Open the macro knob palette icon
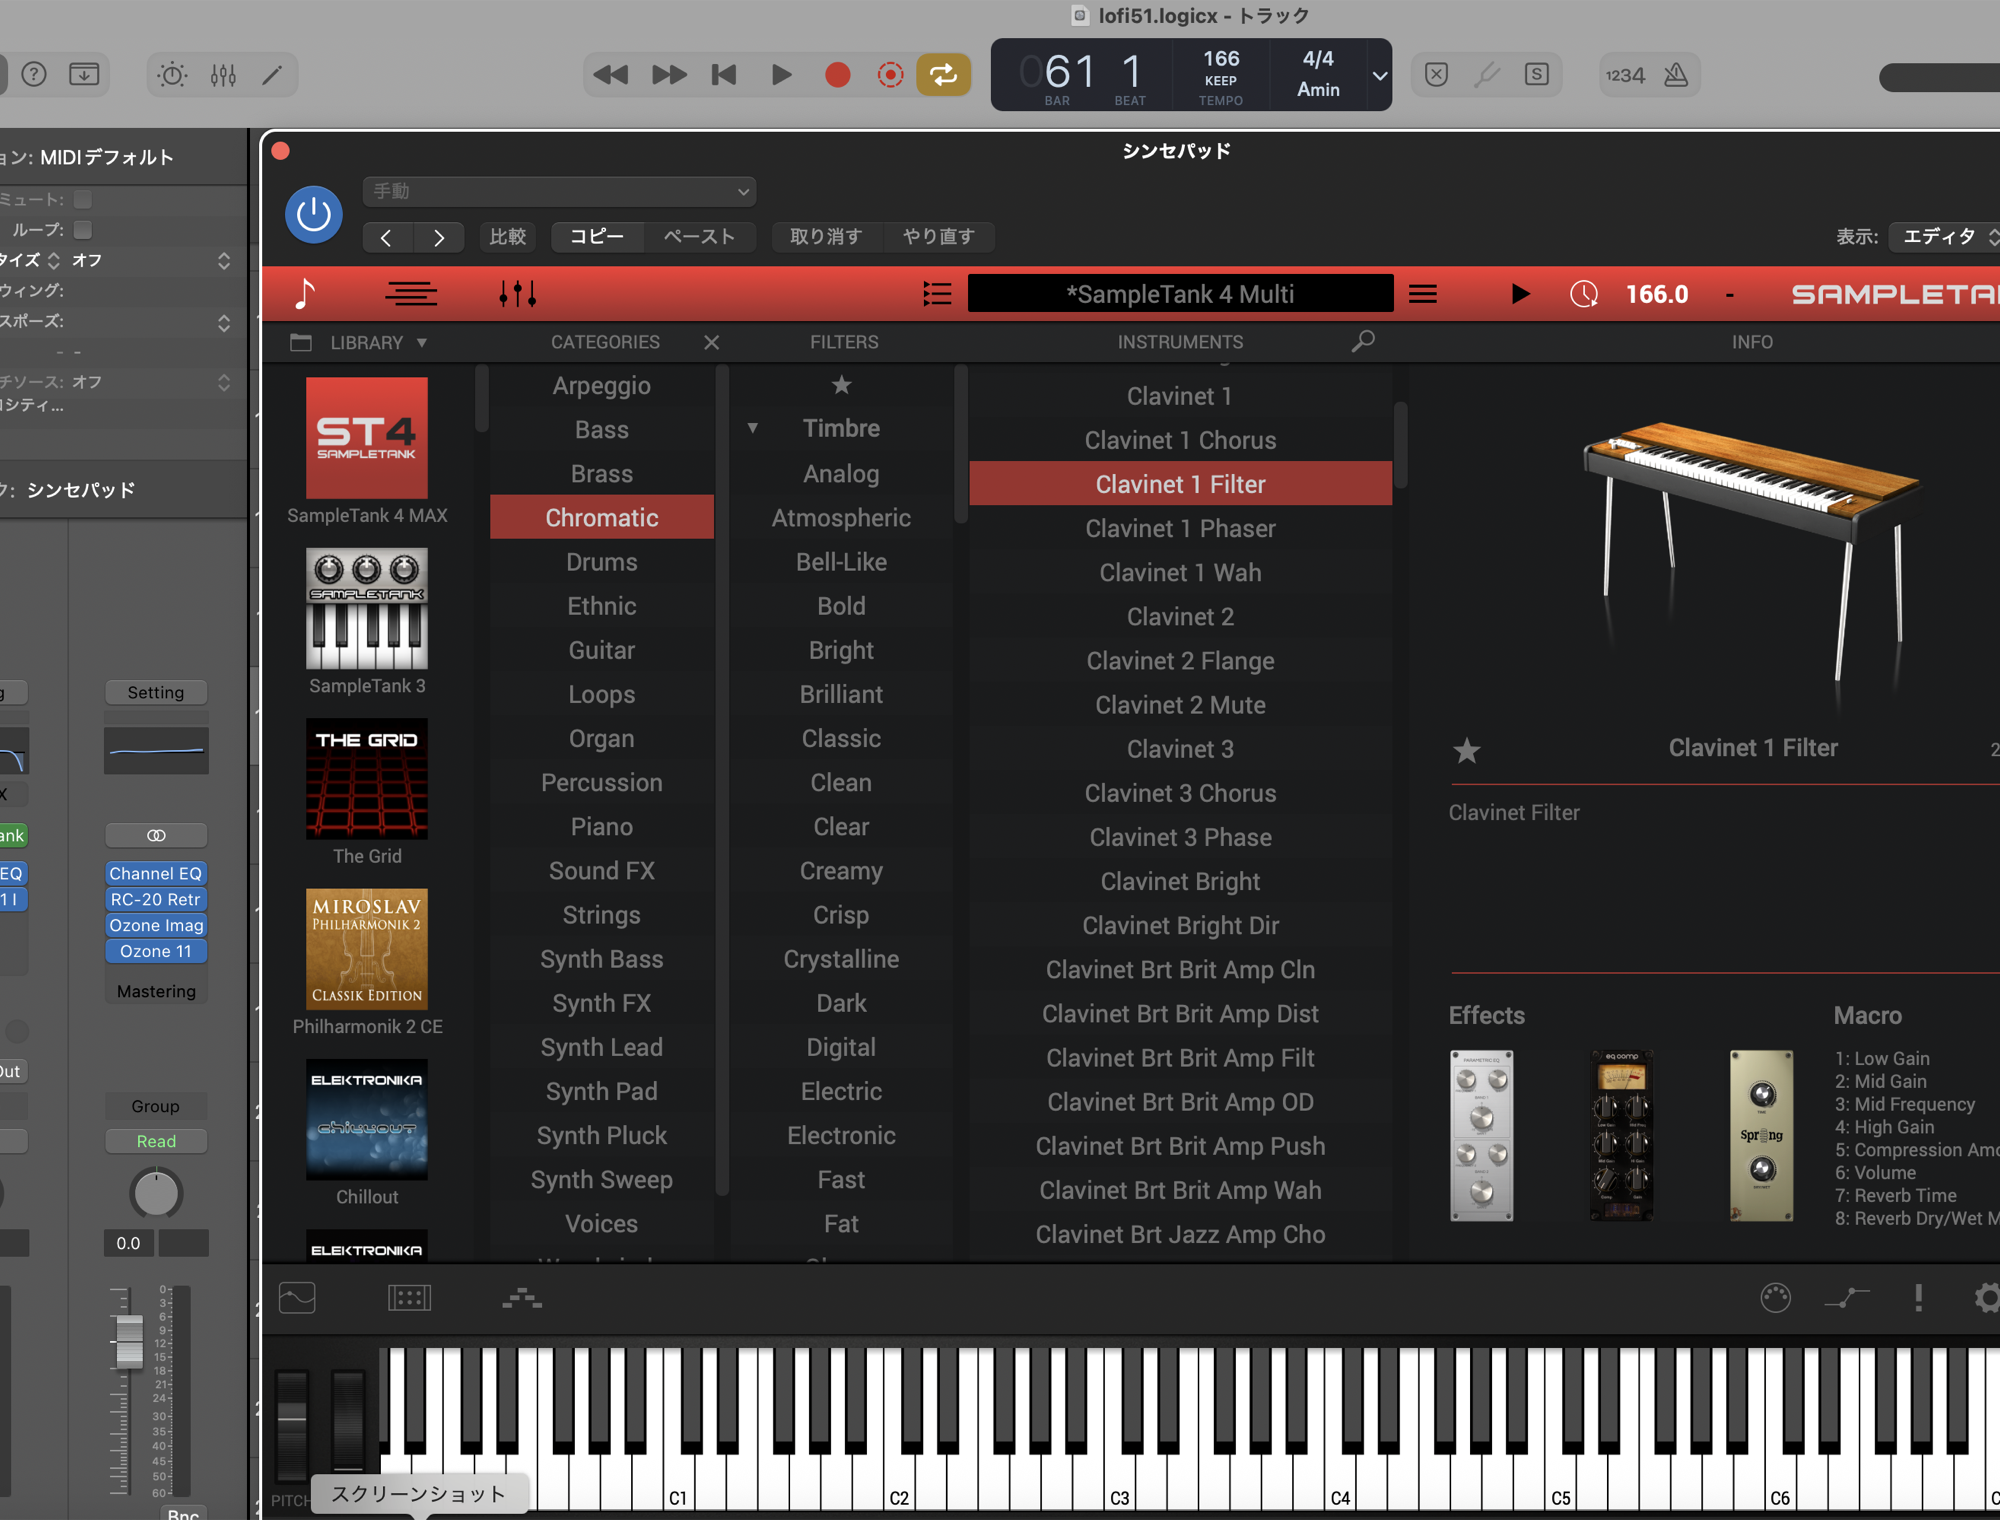The width and height of the screenshot is (2000, 1520). tap(1776, 1298)
